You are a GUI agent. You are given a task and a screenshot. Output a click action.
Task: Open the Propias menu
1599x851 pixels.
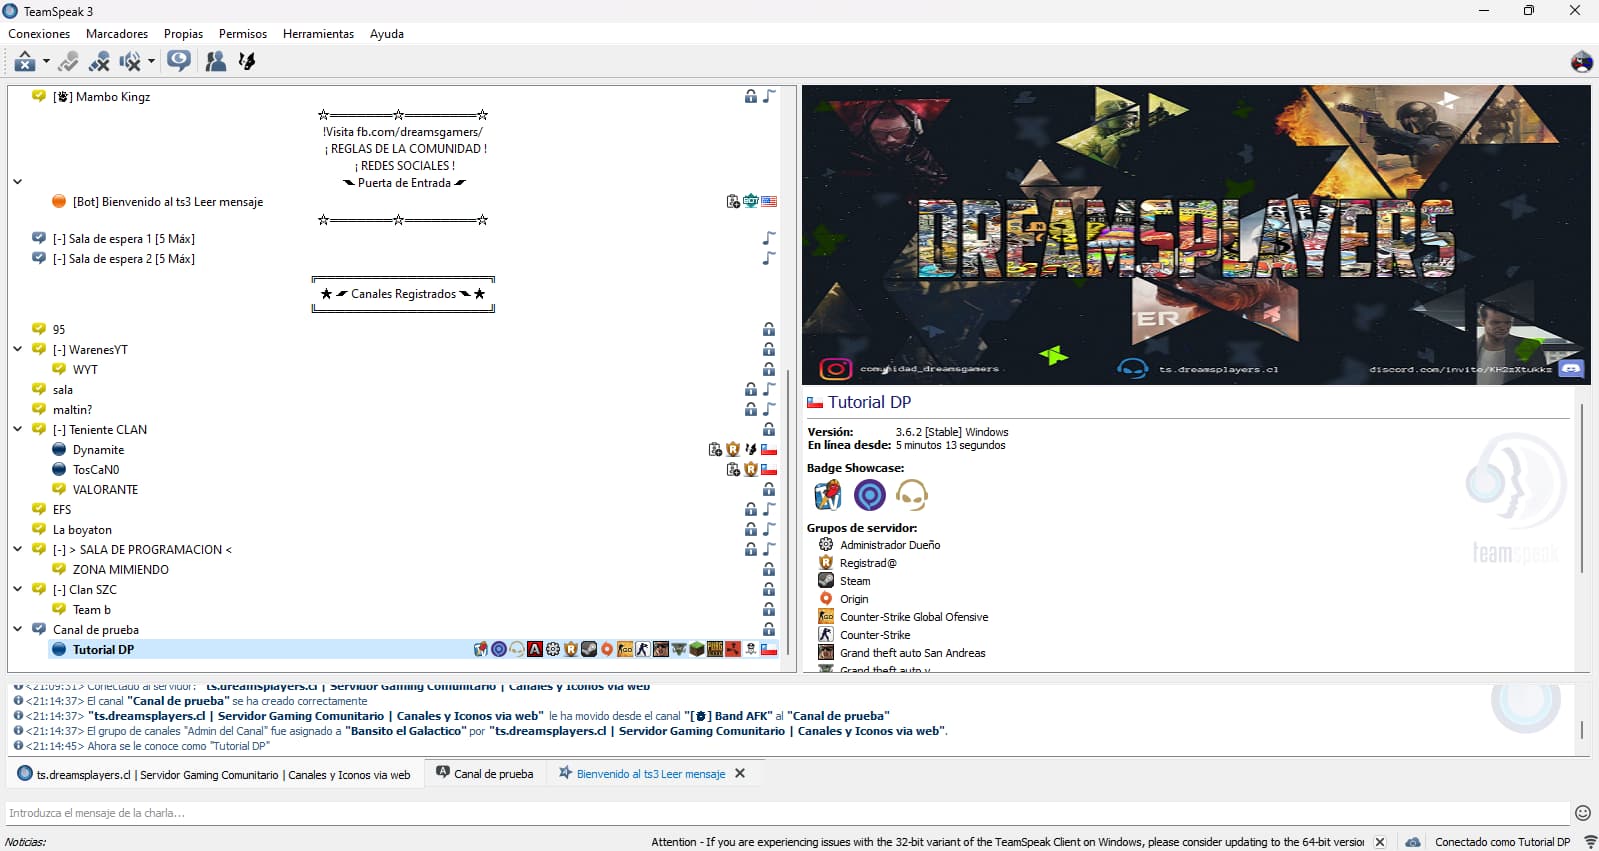coord(183,34)
